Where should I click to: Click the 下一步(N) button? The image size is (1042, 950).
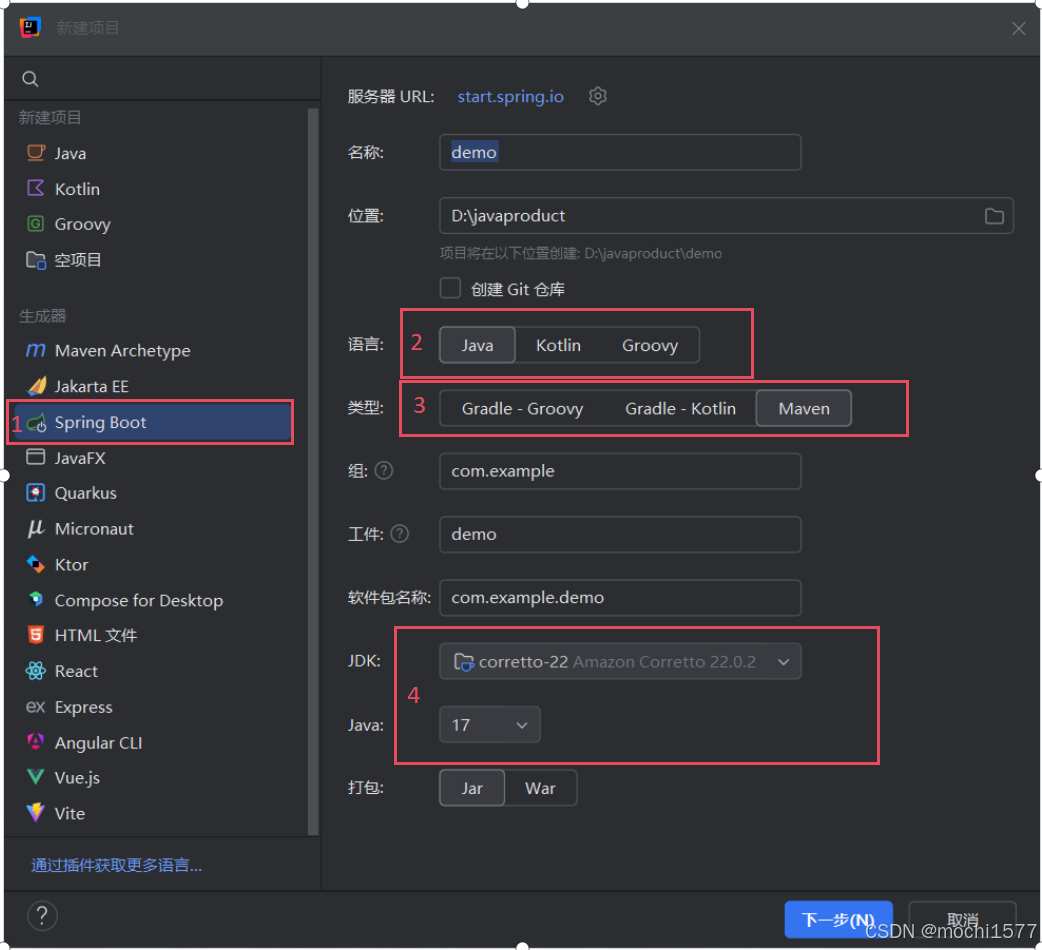pyautogui.click(x=838, y=919)
